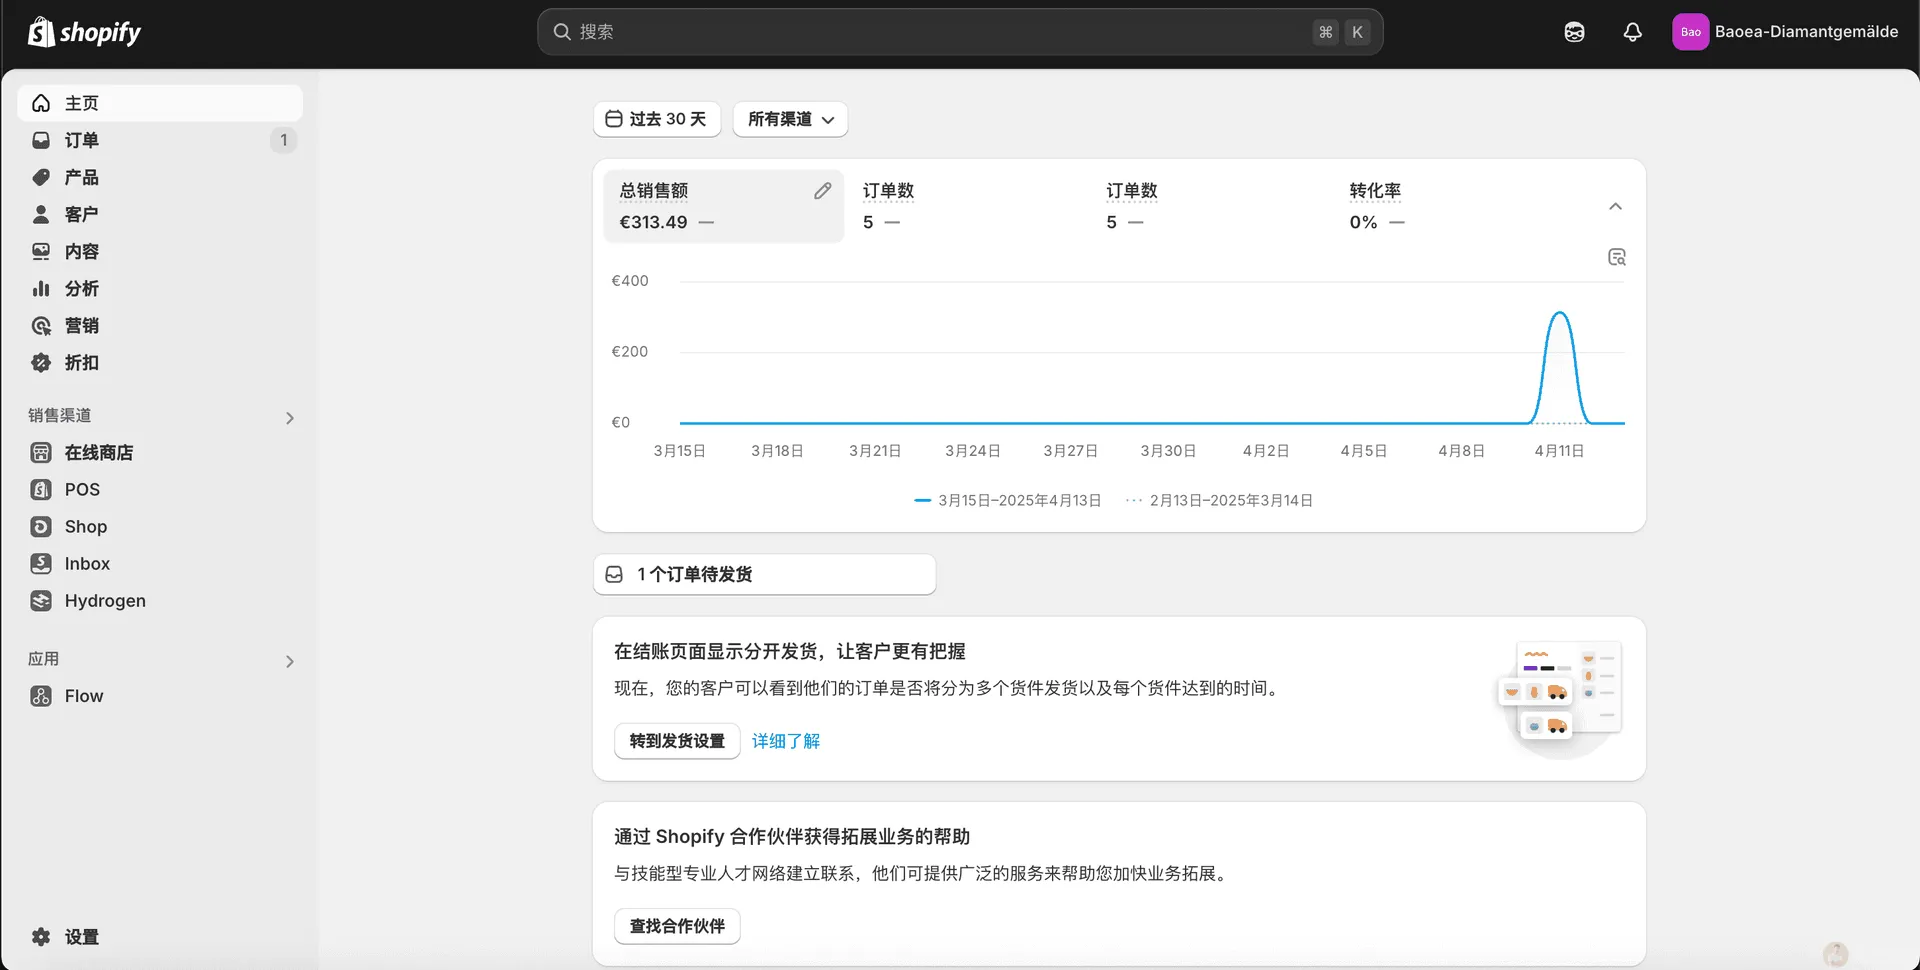Click the 查找合作伙伴 button
The width and height of the screenshot is (1920, 970).
pyautogui.click(x=677, y=926)
